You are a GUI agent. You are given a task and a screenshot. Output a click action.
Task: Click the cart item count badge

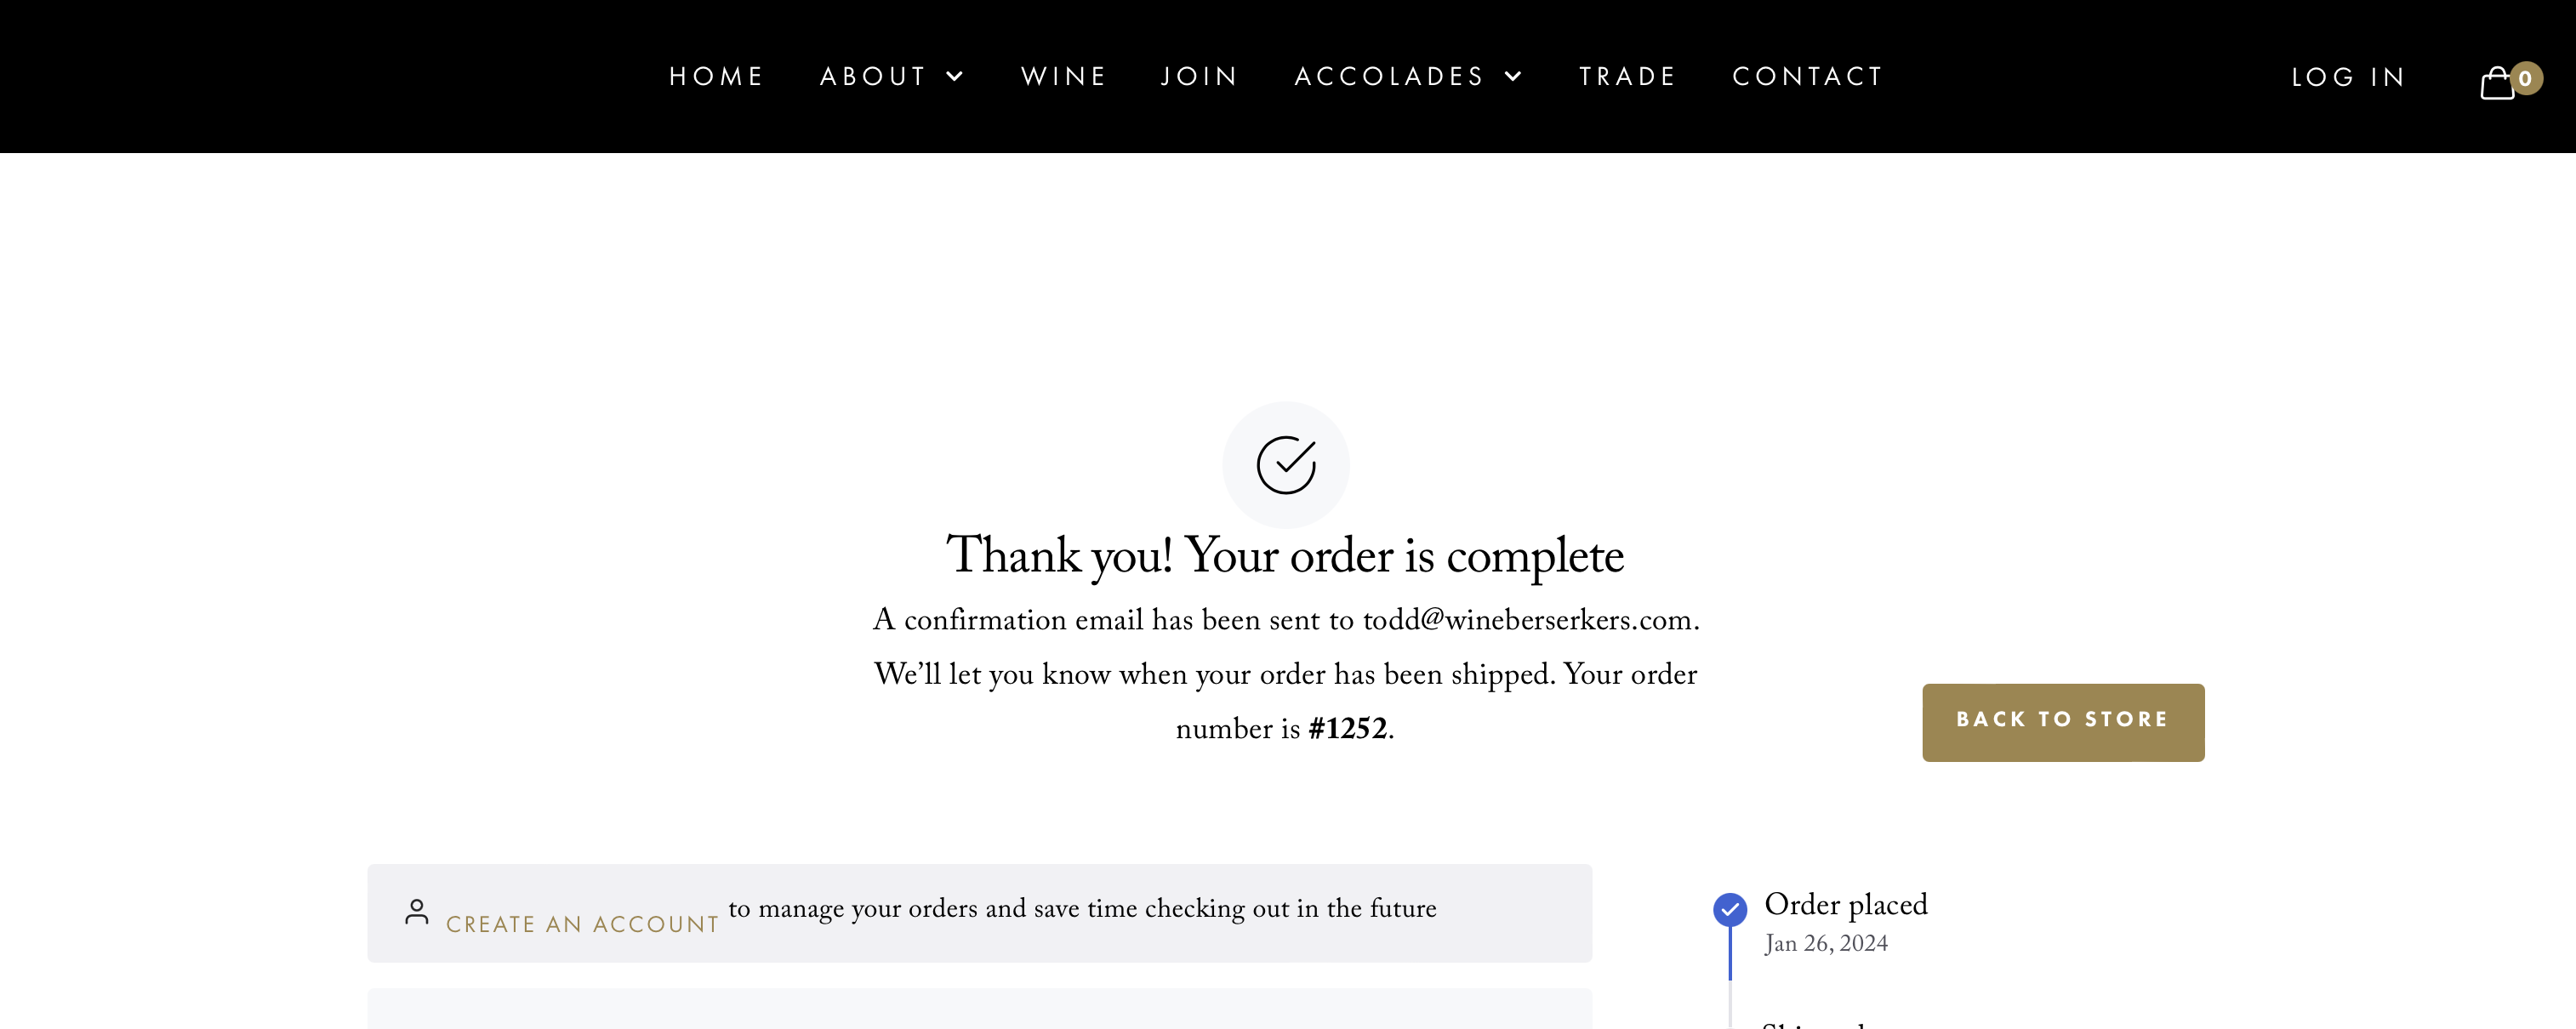[2526, 78]
